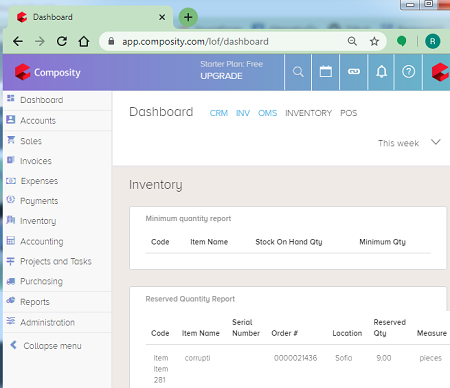
Task: Click the site lock icon in address bar
Action: pyautogui.click(x=111, y=41)
